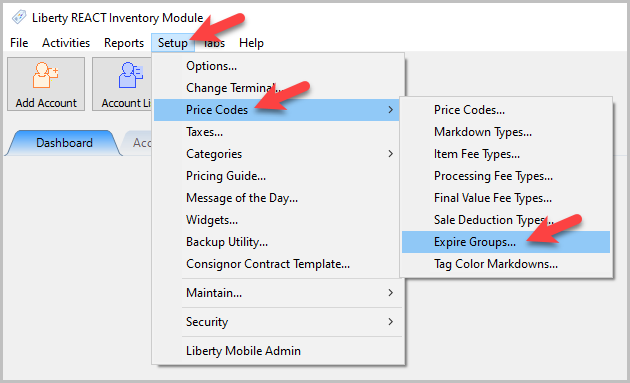Select Price Codes... in submenu
The height and width of the screenshot is (383, 630).
point(506,110)
